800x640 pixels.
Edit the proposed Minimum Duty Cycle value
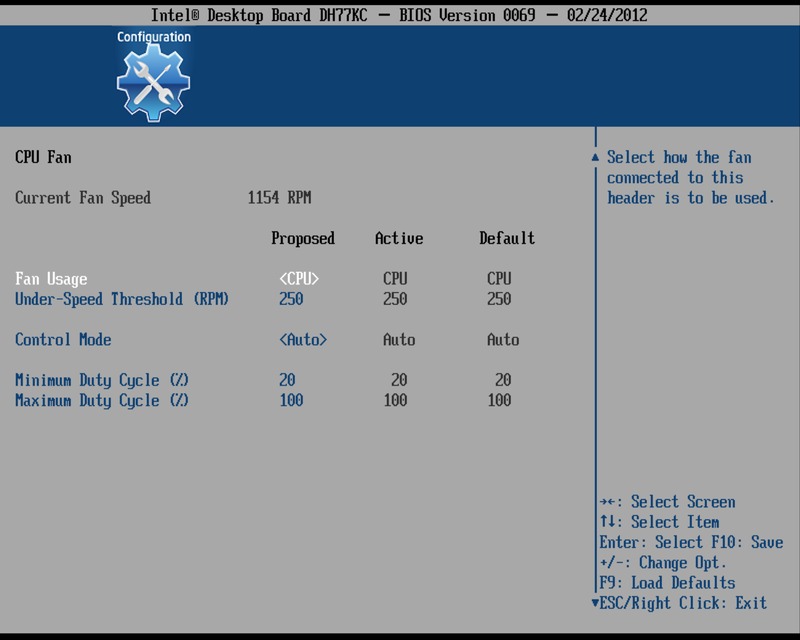(x=287, y=380)
